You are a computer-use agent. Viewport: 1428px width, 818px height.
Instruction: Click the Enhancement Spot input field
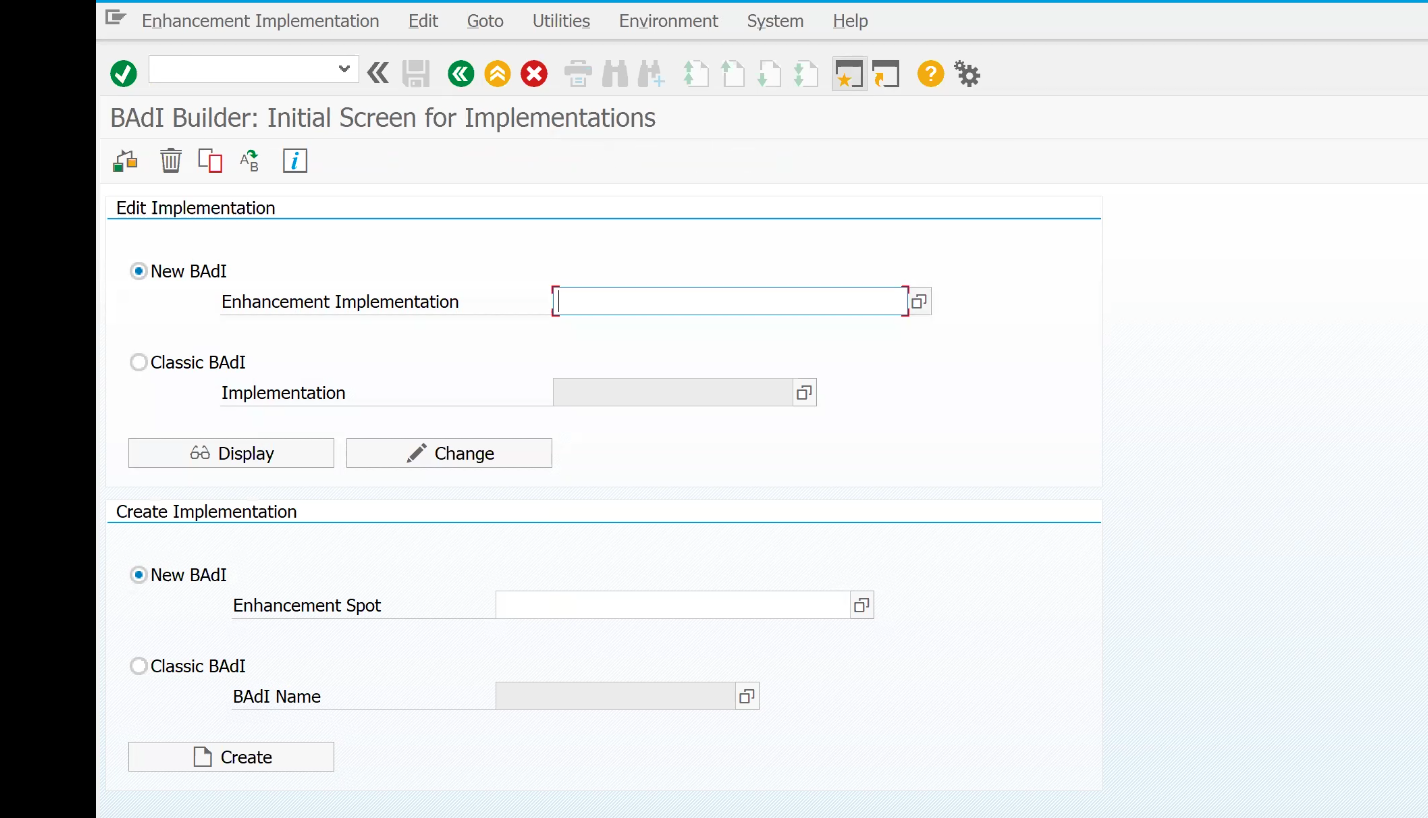[672, 605]
